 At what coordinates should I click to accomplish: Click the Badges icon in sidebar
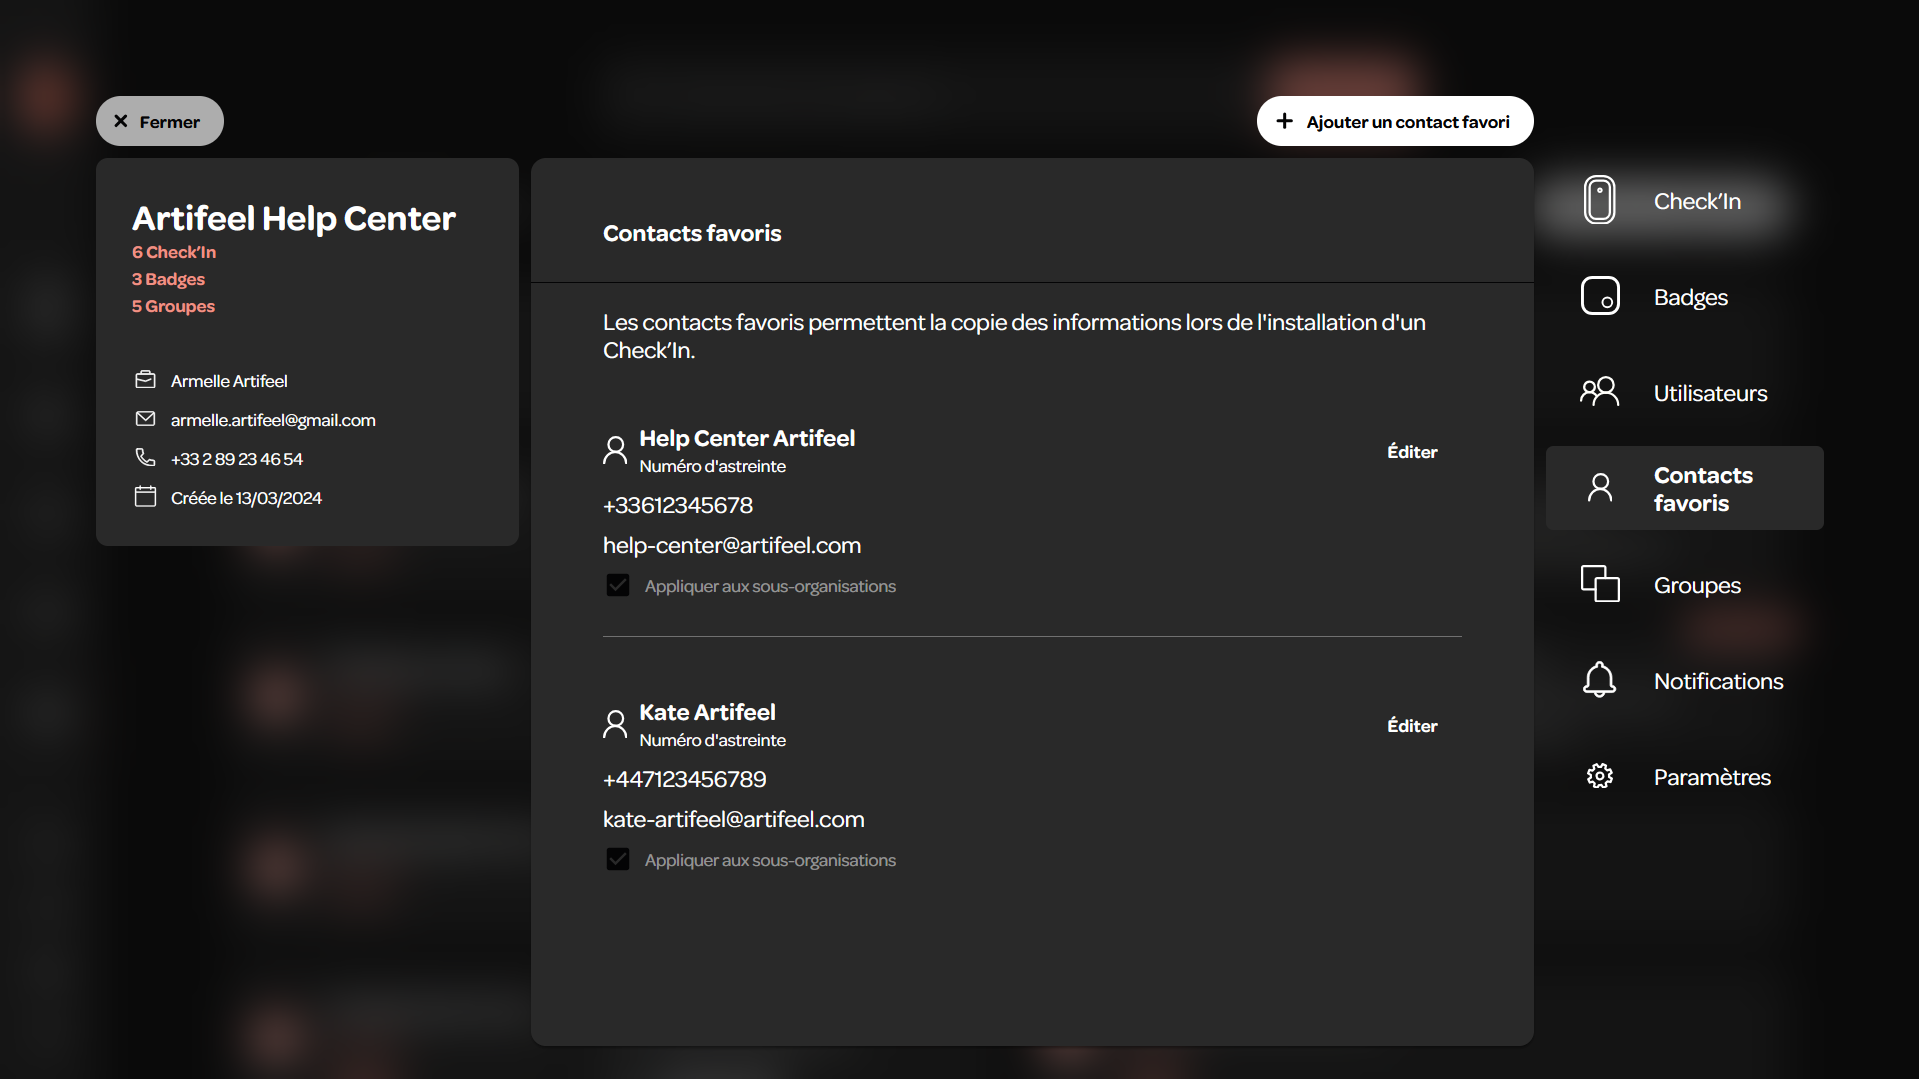click(x=1600, y=296)
